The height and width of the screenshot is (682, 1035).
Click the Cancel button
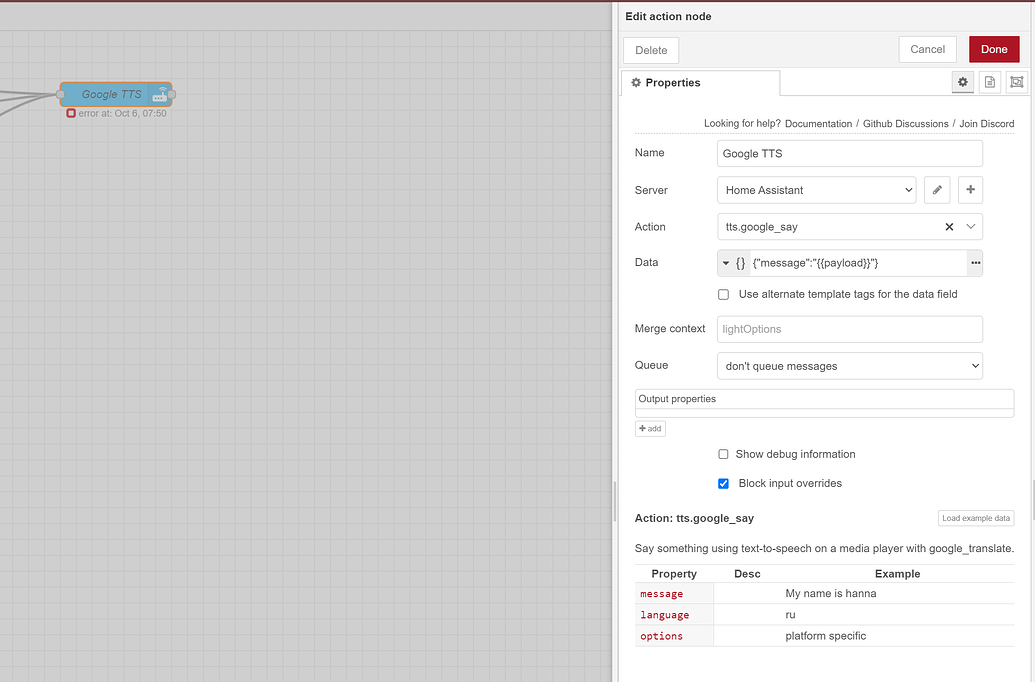click(x=927, y=50)
